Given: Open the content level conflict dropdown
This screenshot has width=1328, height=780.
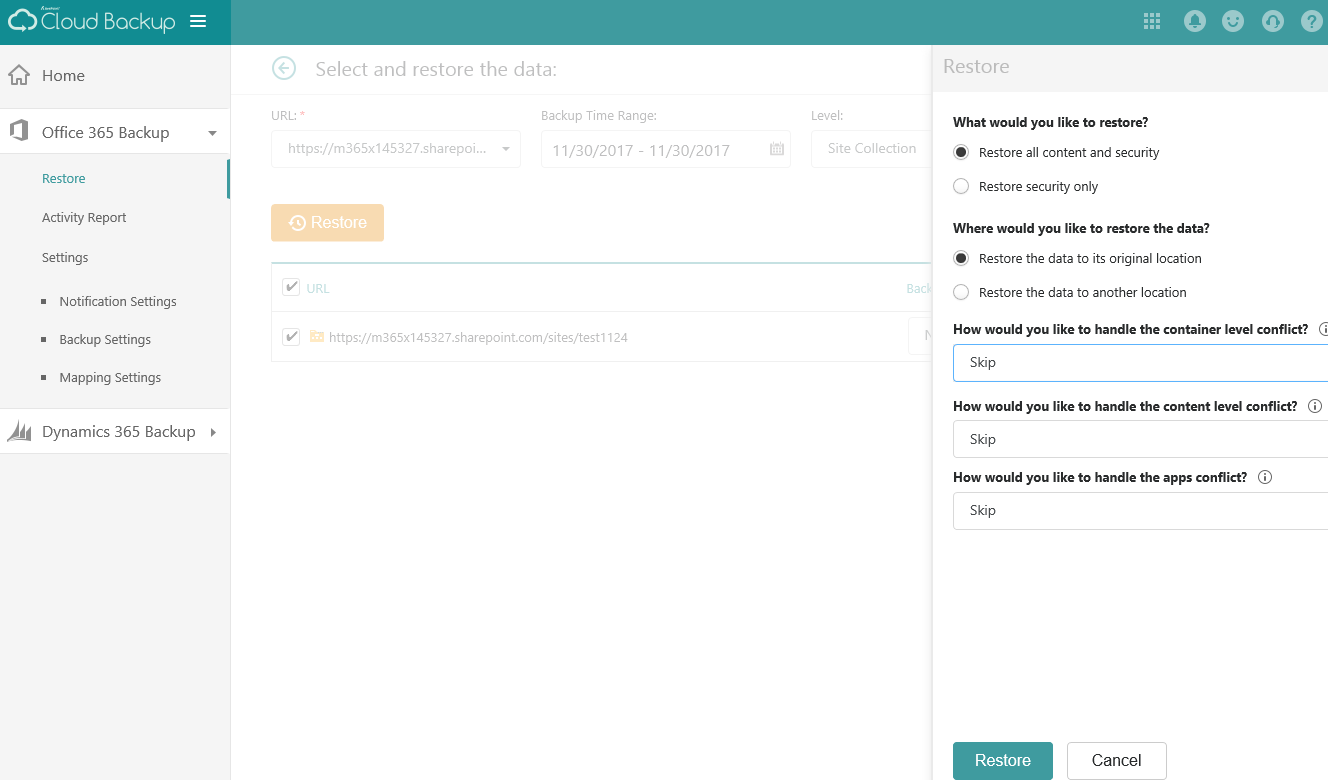Looking at the screenshot, I should pyautogui.click(x=1140, y=439).
